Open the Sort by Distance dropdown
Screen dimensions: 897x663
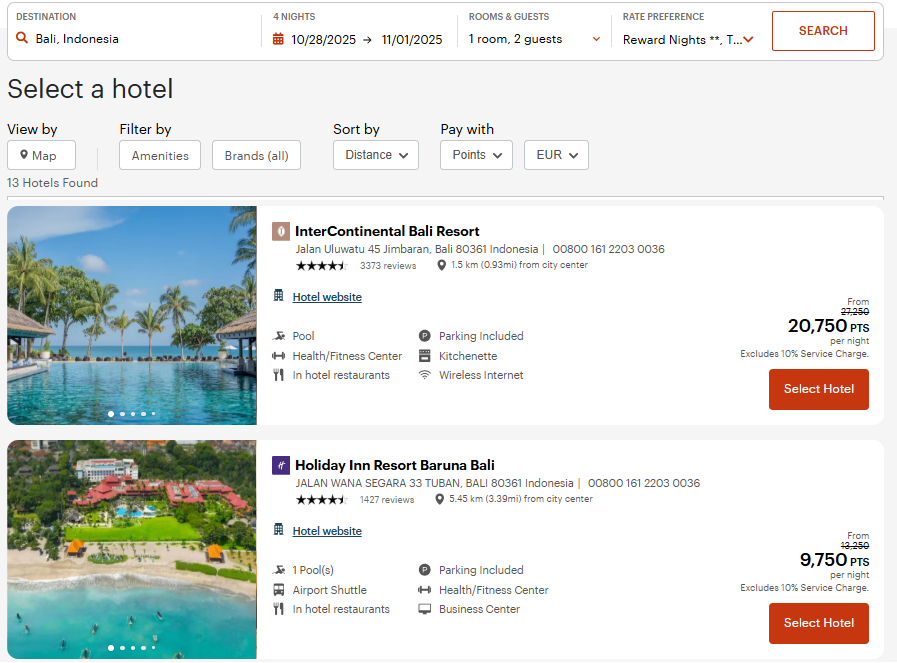(x=375, y=155)
